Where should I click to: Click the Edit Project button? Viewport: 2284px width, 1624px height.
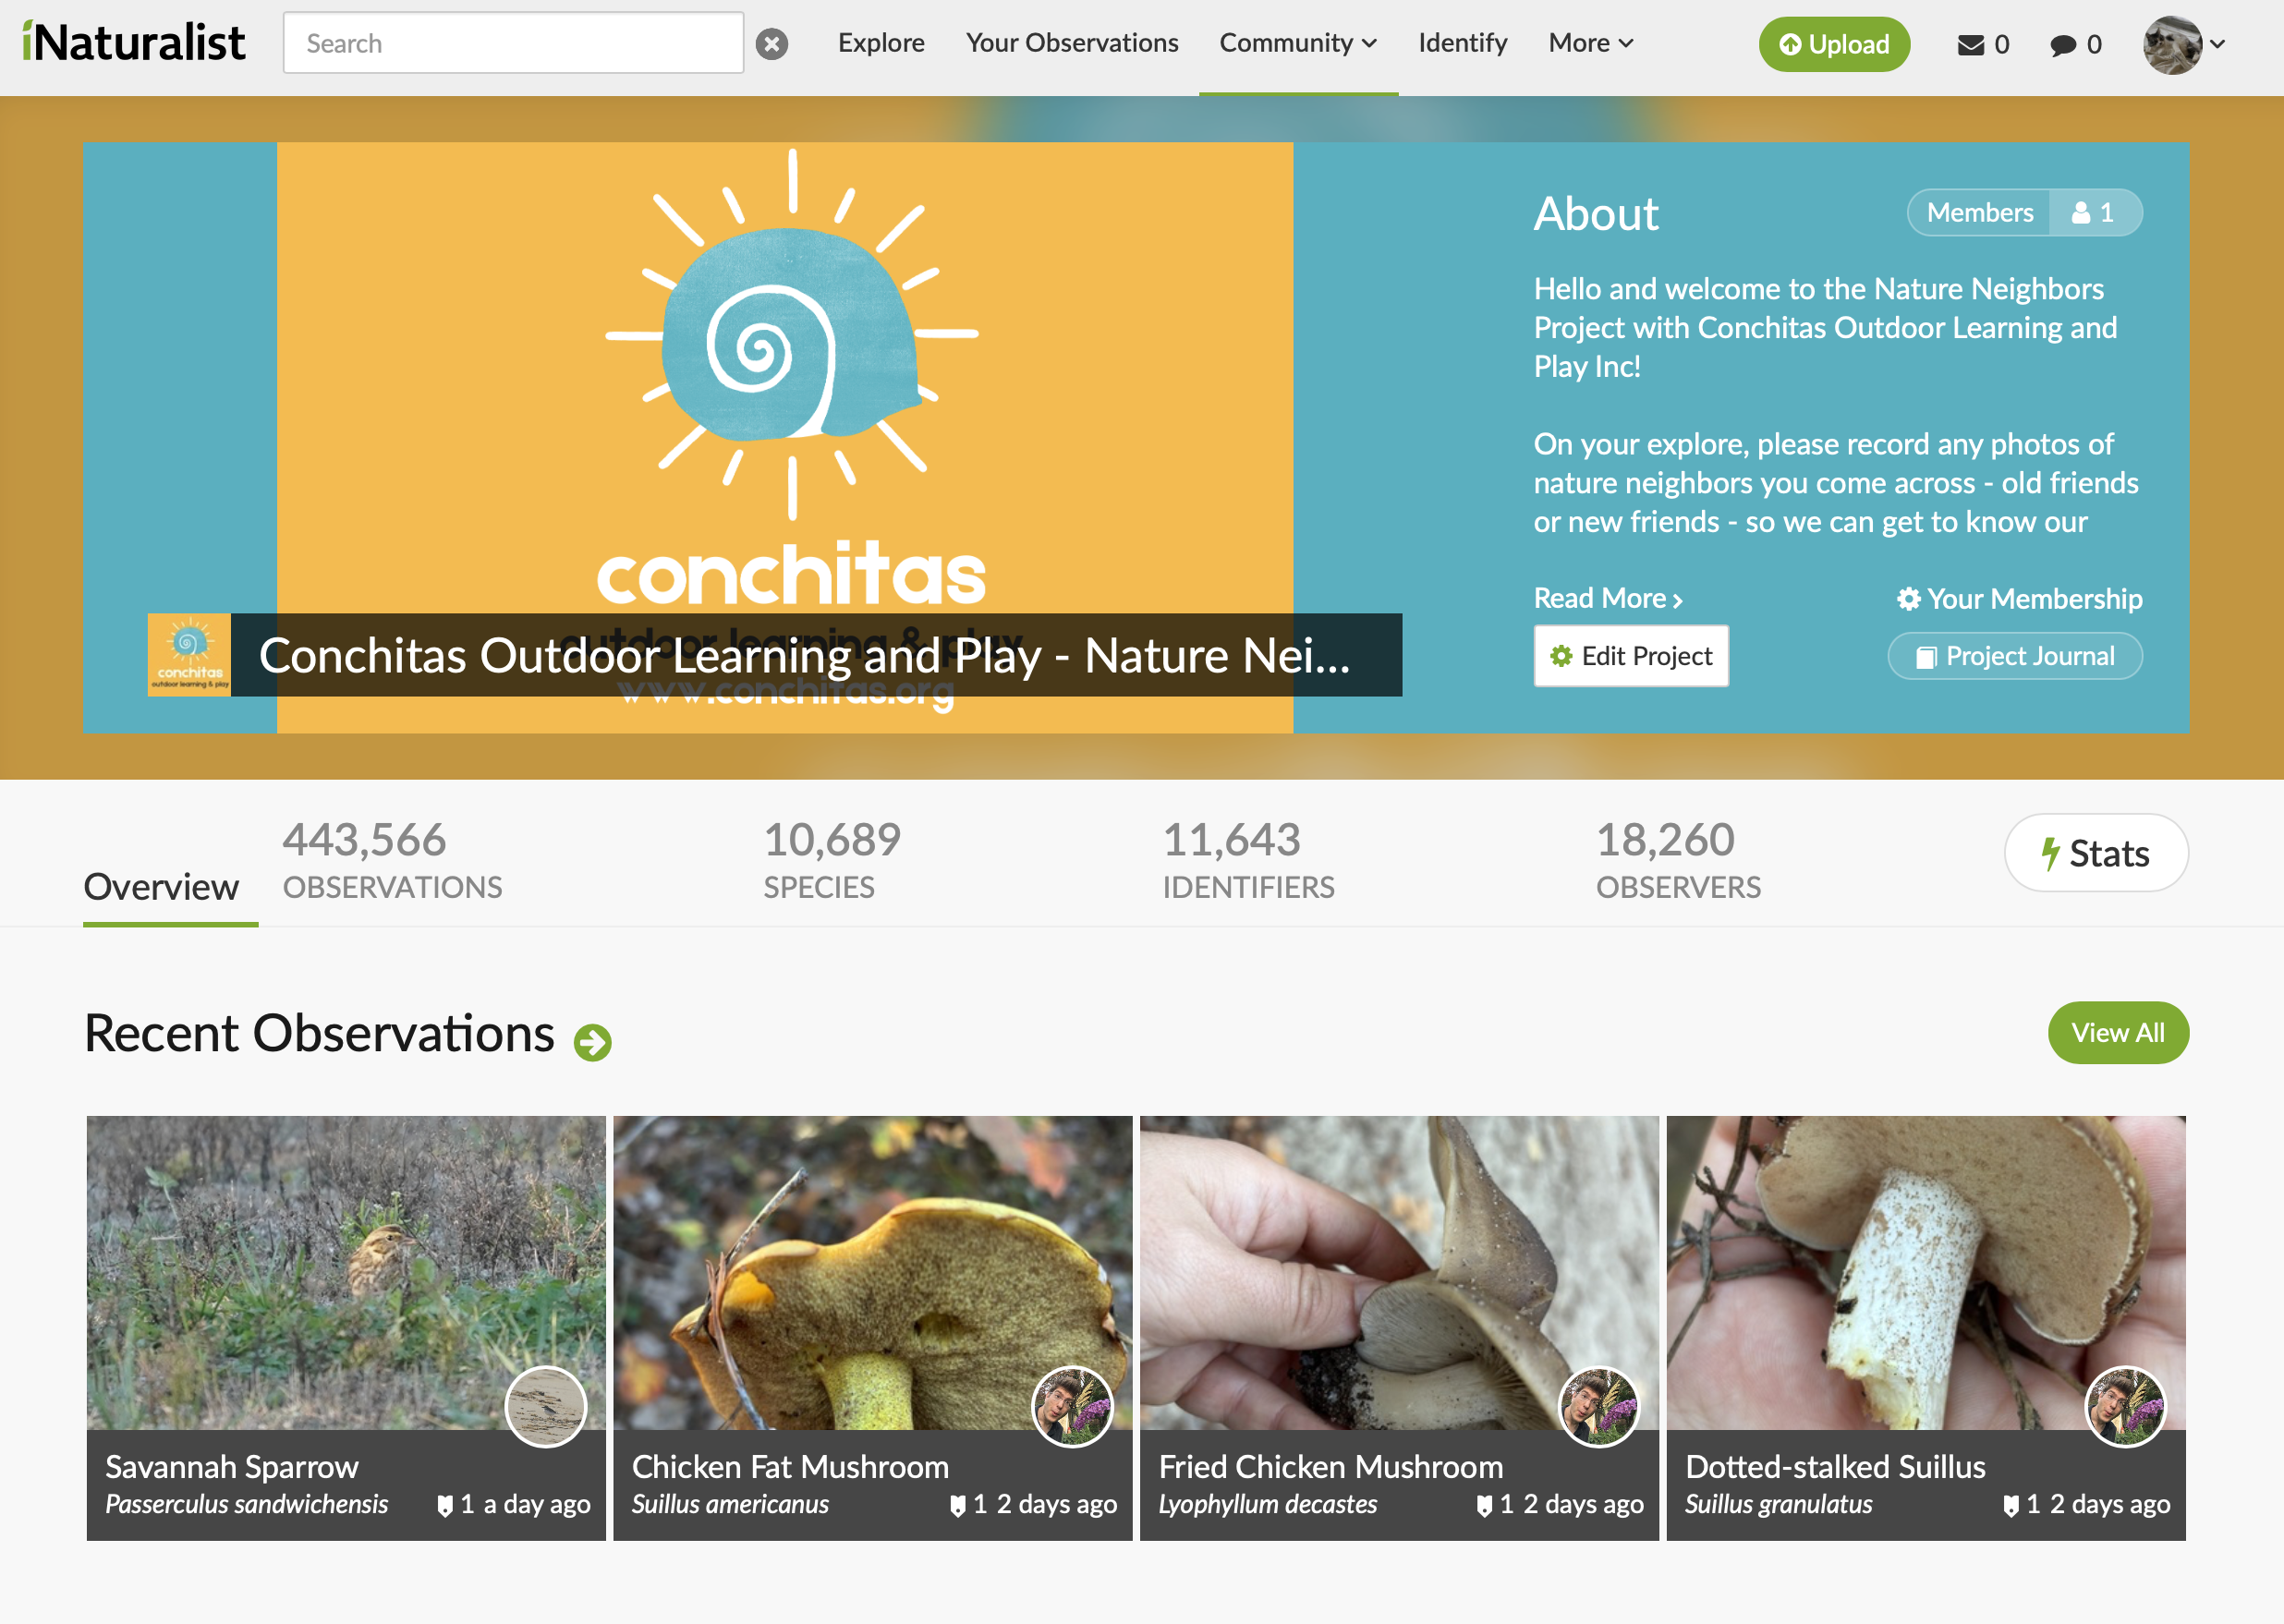1631,656
